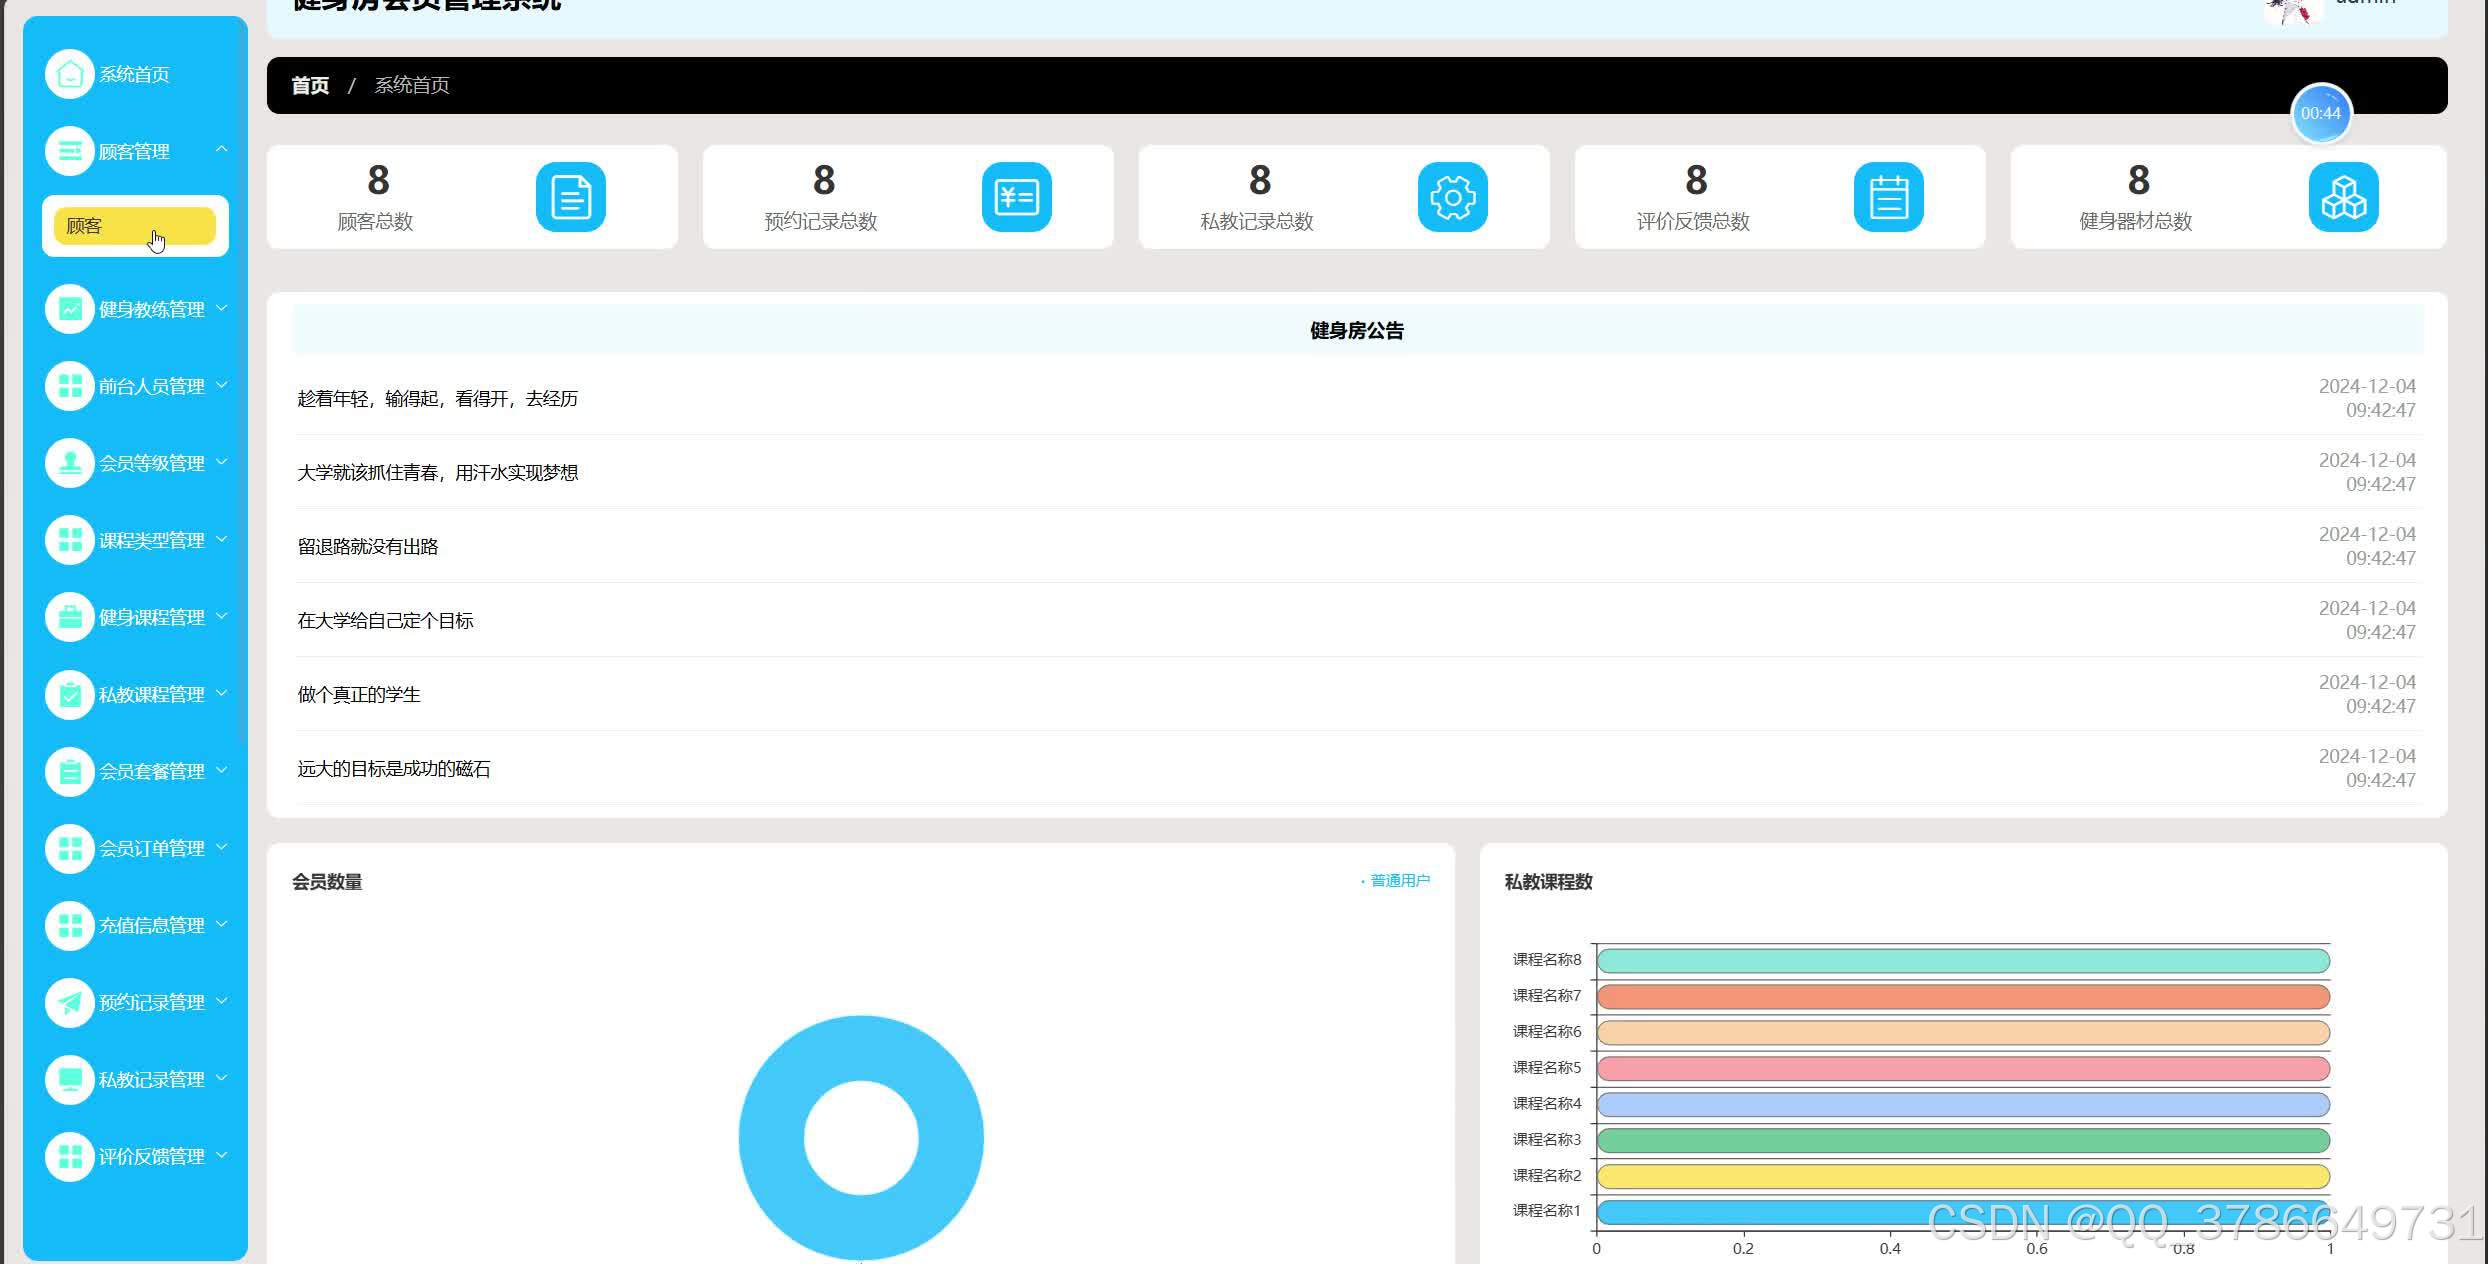Collapse the 顾客管理 menu chevron
This screenshot has height=1264, width=2488.
point(222,150)
